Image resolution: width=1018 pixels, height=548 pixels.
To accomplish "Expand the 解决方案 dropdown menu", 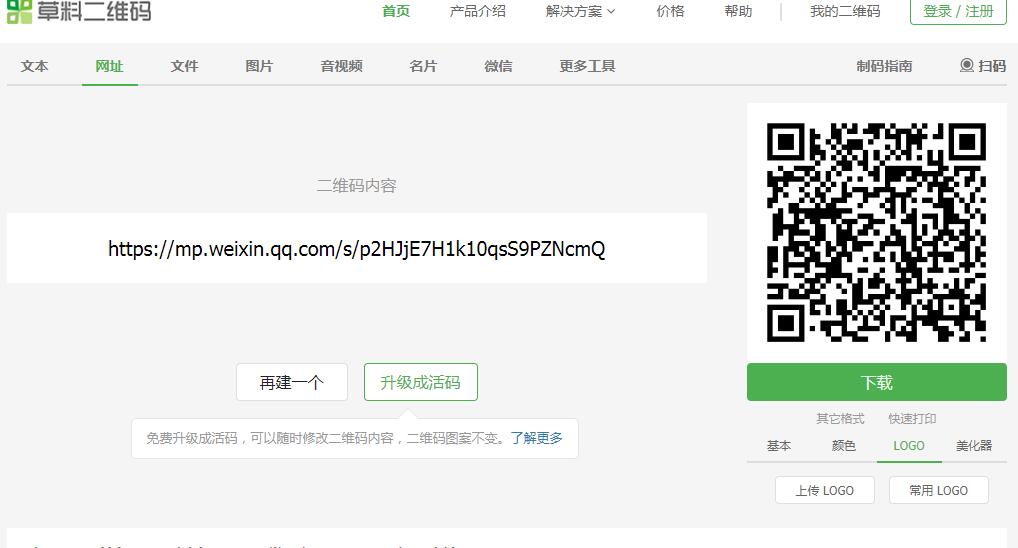I will tap(580, 11).
